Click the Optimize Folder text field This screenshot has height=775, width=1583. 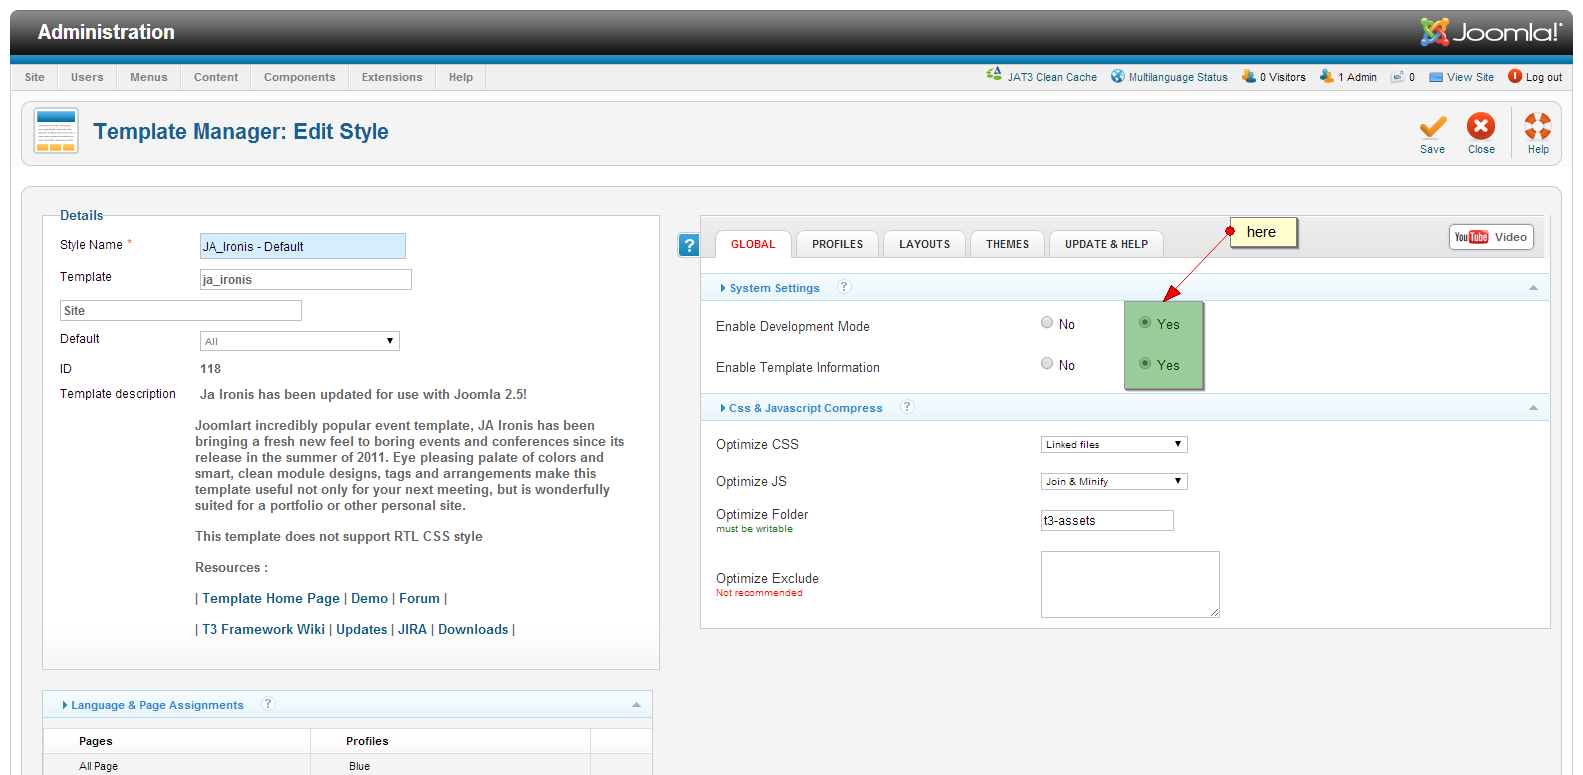[1106, 521]
